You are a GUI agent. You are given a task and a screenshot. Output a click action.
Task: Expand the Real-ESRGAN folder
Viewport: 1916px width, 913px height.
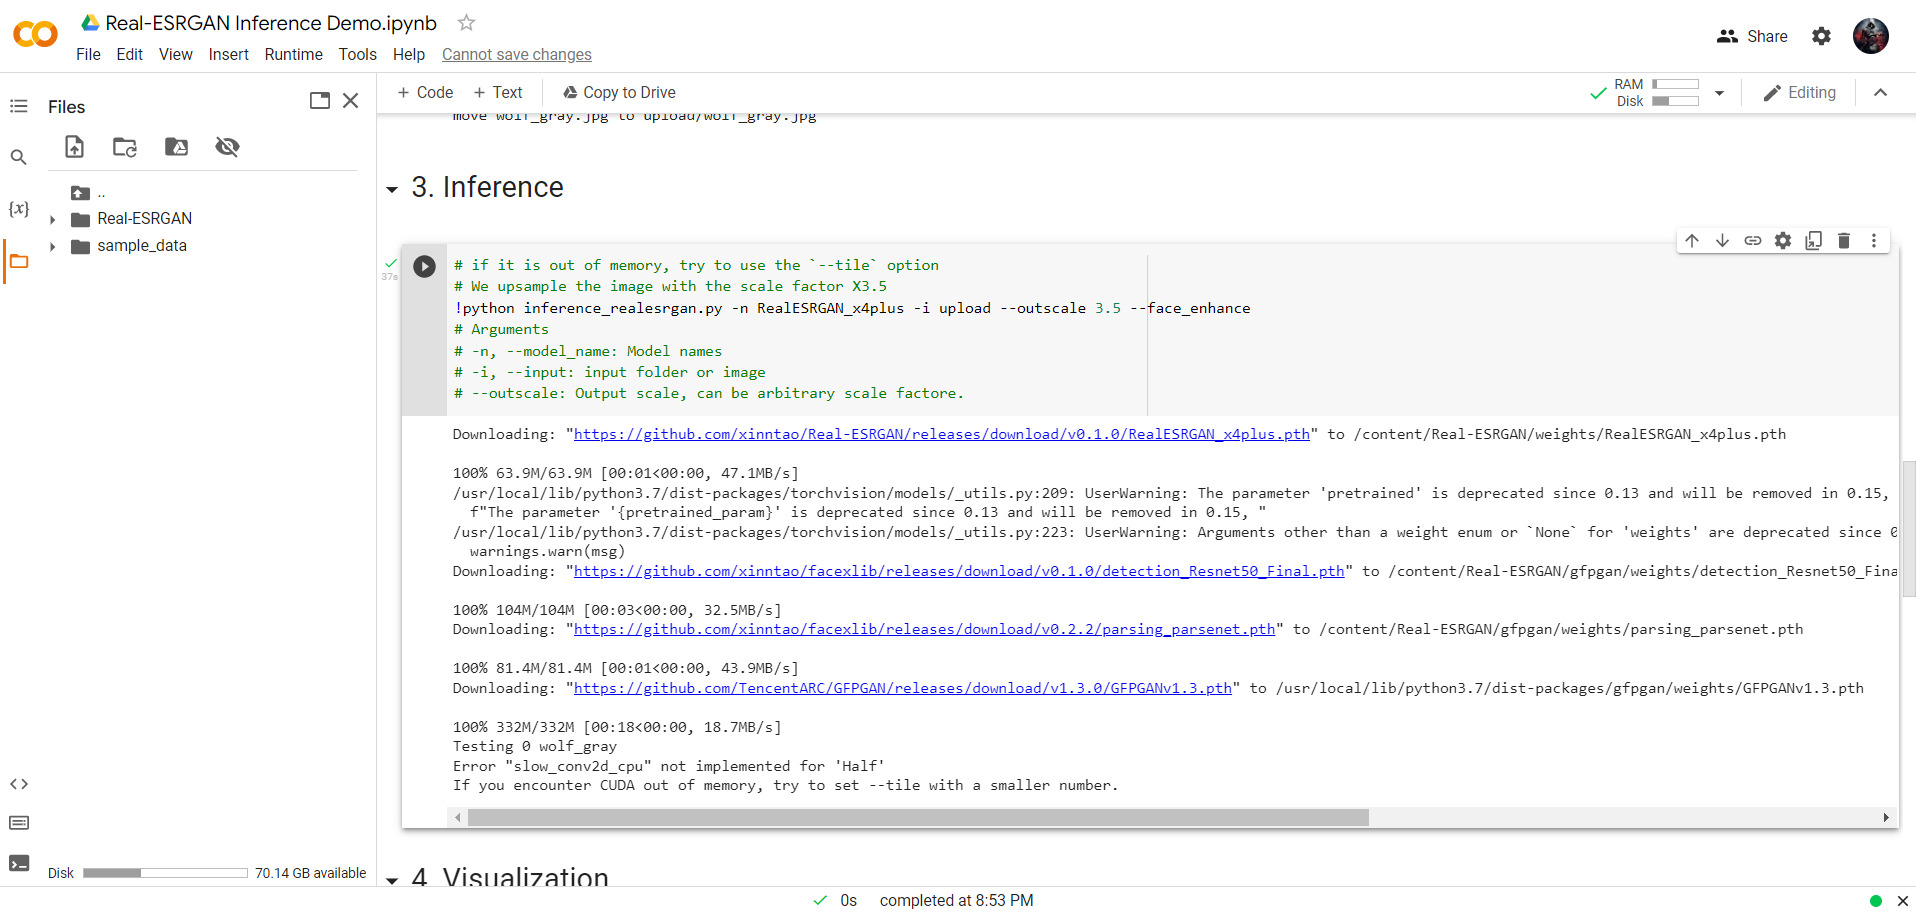point(53,219)
